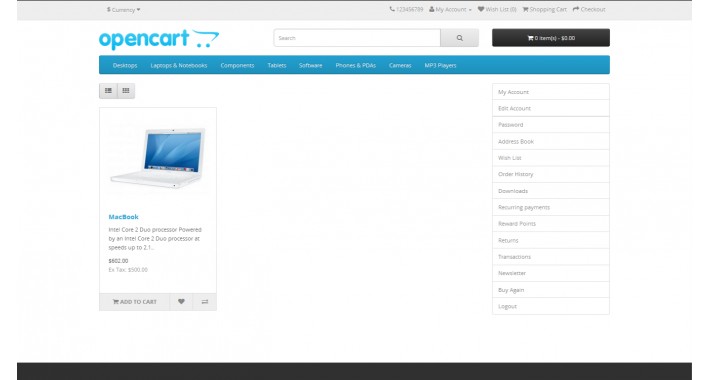Go to Checkout in top bar
Screen dimensions: 710x380
click(x=589, y=9)
